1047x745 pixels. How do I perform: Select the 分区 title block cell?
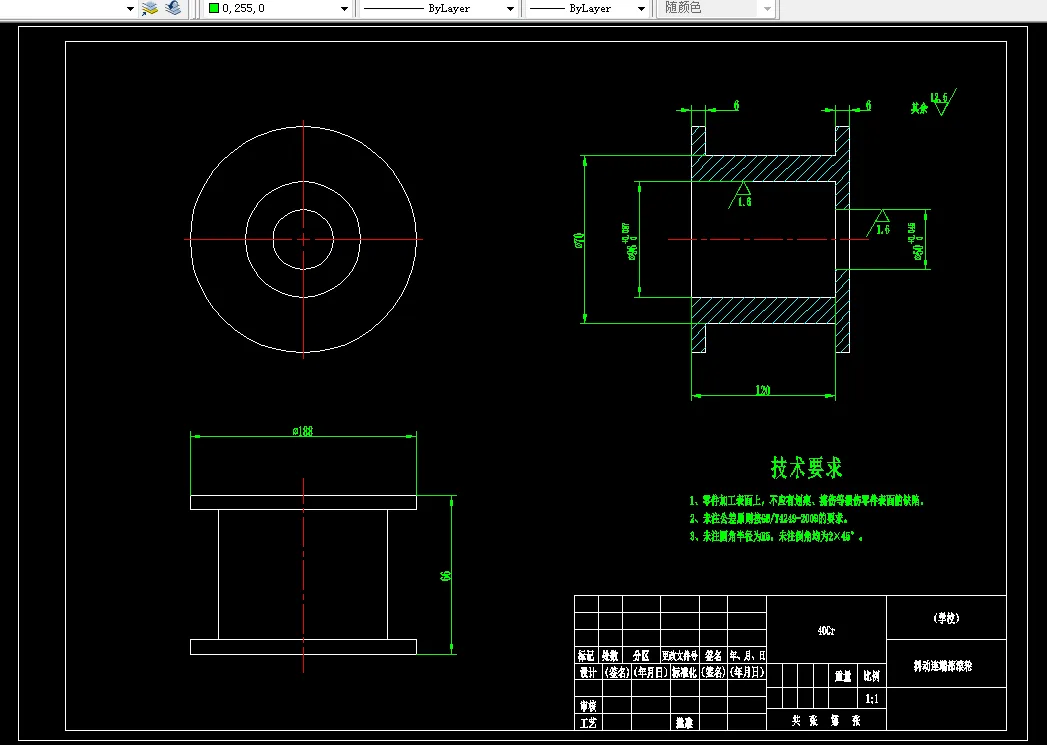[x=641, y=656]
